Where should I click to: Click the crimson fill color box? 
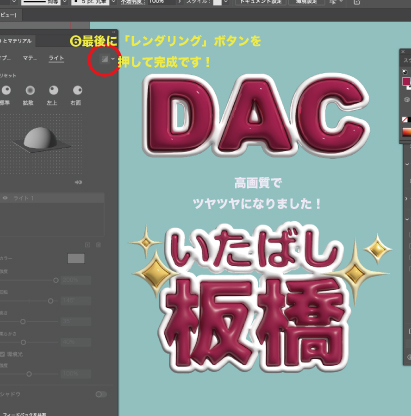[x=406, y=81]
